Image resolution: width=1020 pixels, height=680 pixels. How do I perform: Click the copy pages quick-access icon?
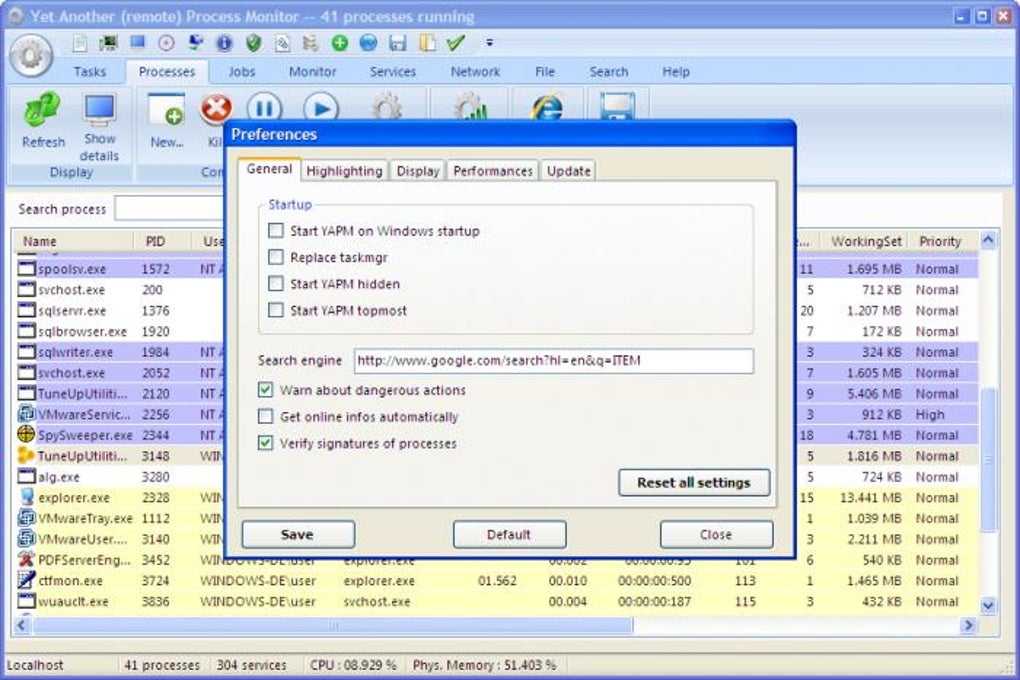coord(427,44)
